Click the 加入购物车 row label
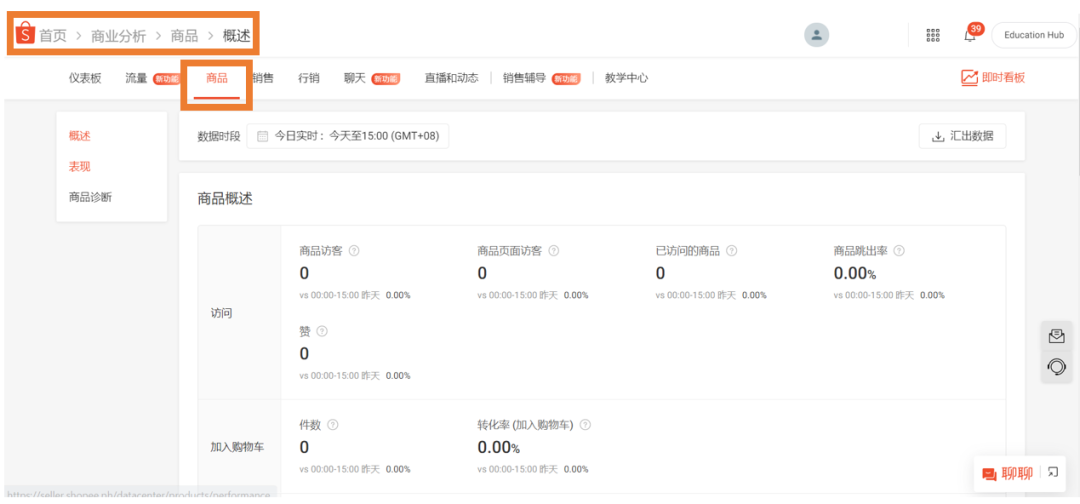Viewport: 1080px width, 504px height. click(x=237, y=447)
